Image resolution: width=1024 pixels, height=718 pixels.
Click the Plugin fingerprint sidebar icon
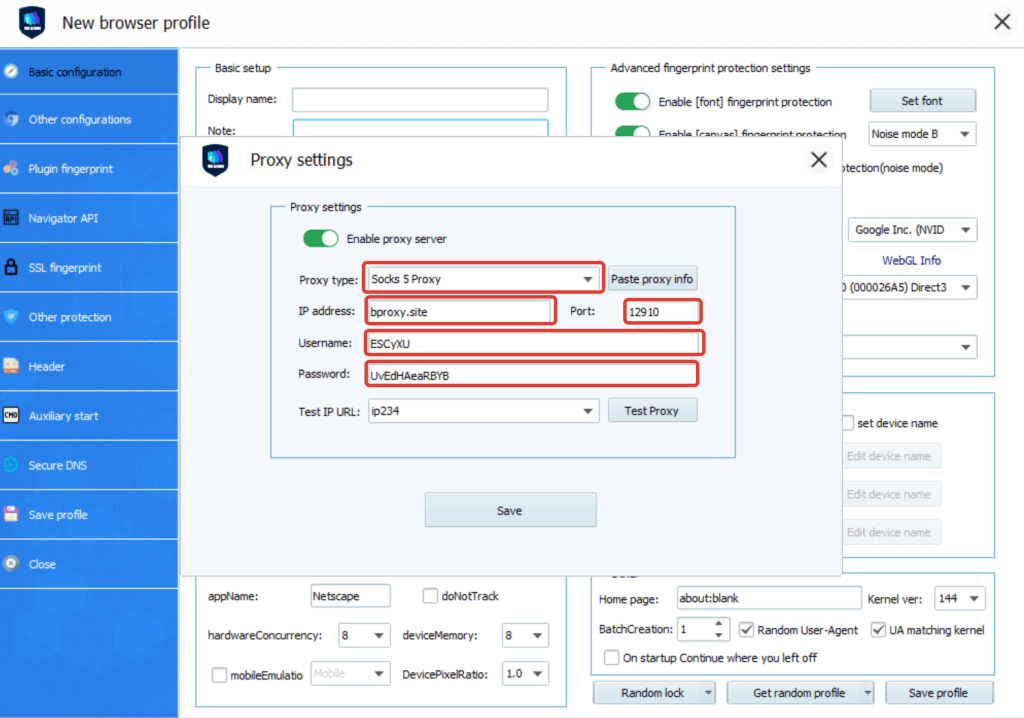[x=11, y=169]
